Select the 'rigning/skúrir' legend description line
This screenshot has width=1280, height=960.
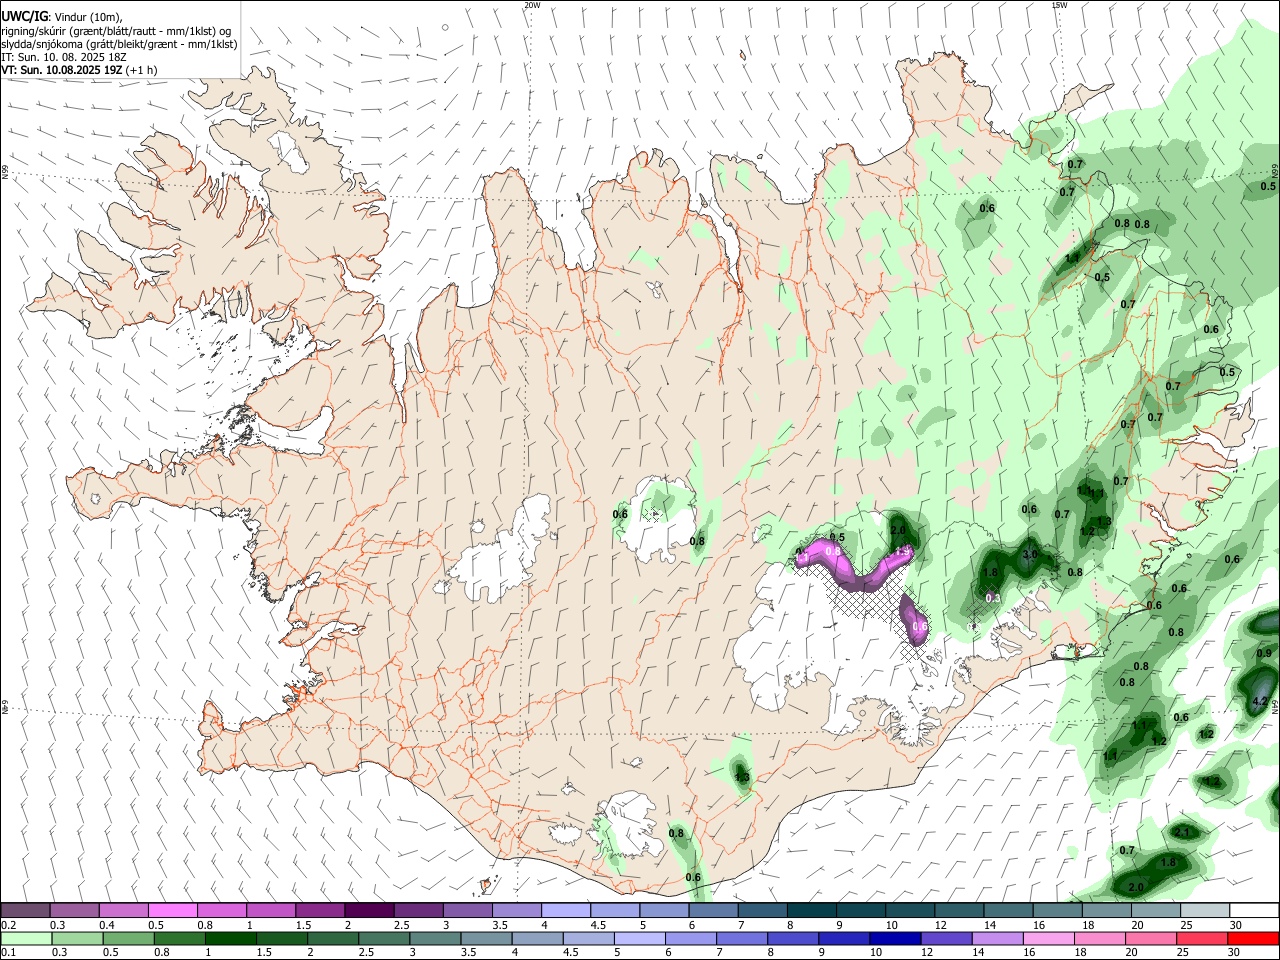(116, 31)
